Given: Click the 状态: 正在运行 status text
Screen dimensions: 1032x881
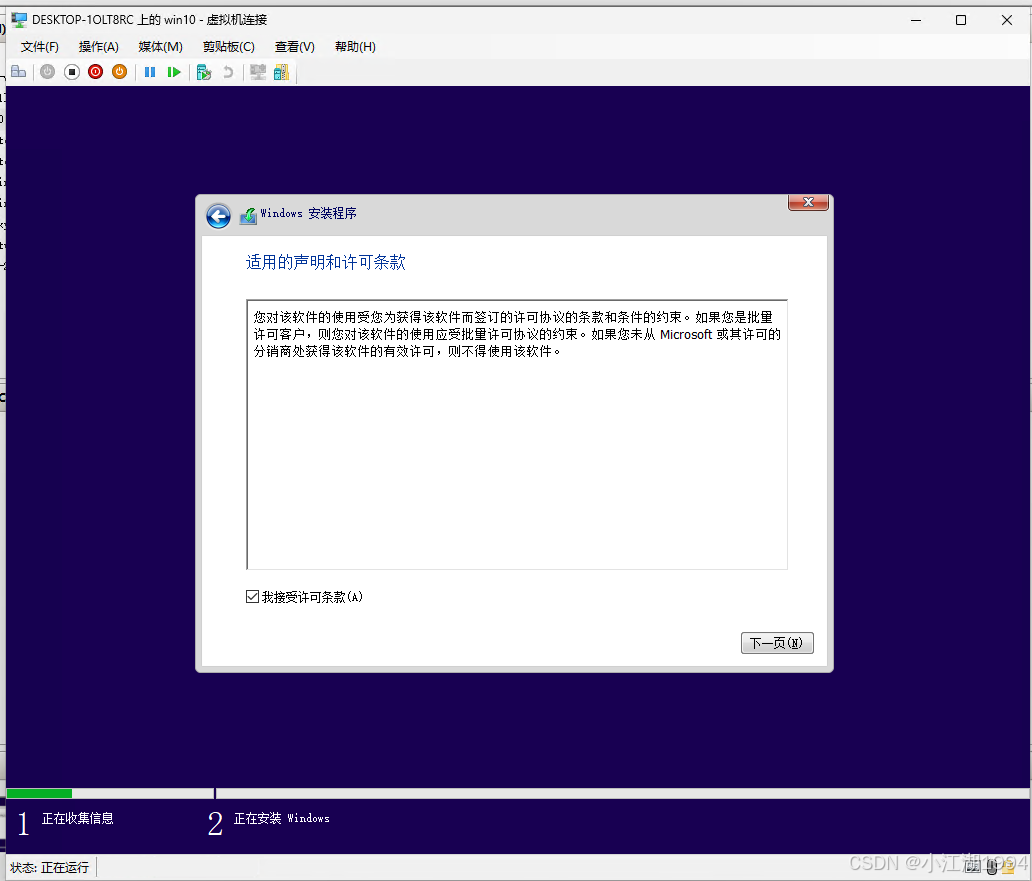Looking at the screenshot, I should (x=49, y=868).
